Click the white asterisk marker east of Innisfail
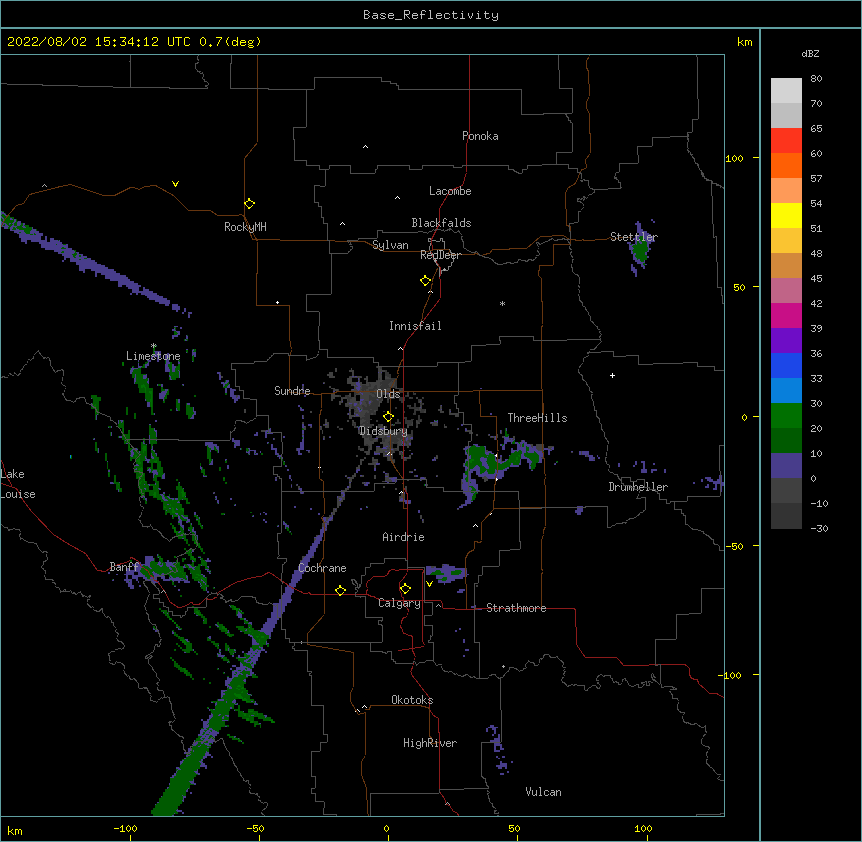This screenshot has height=842, width=862. coord(502,303)
